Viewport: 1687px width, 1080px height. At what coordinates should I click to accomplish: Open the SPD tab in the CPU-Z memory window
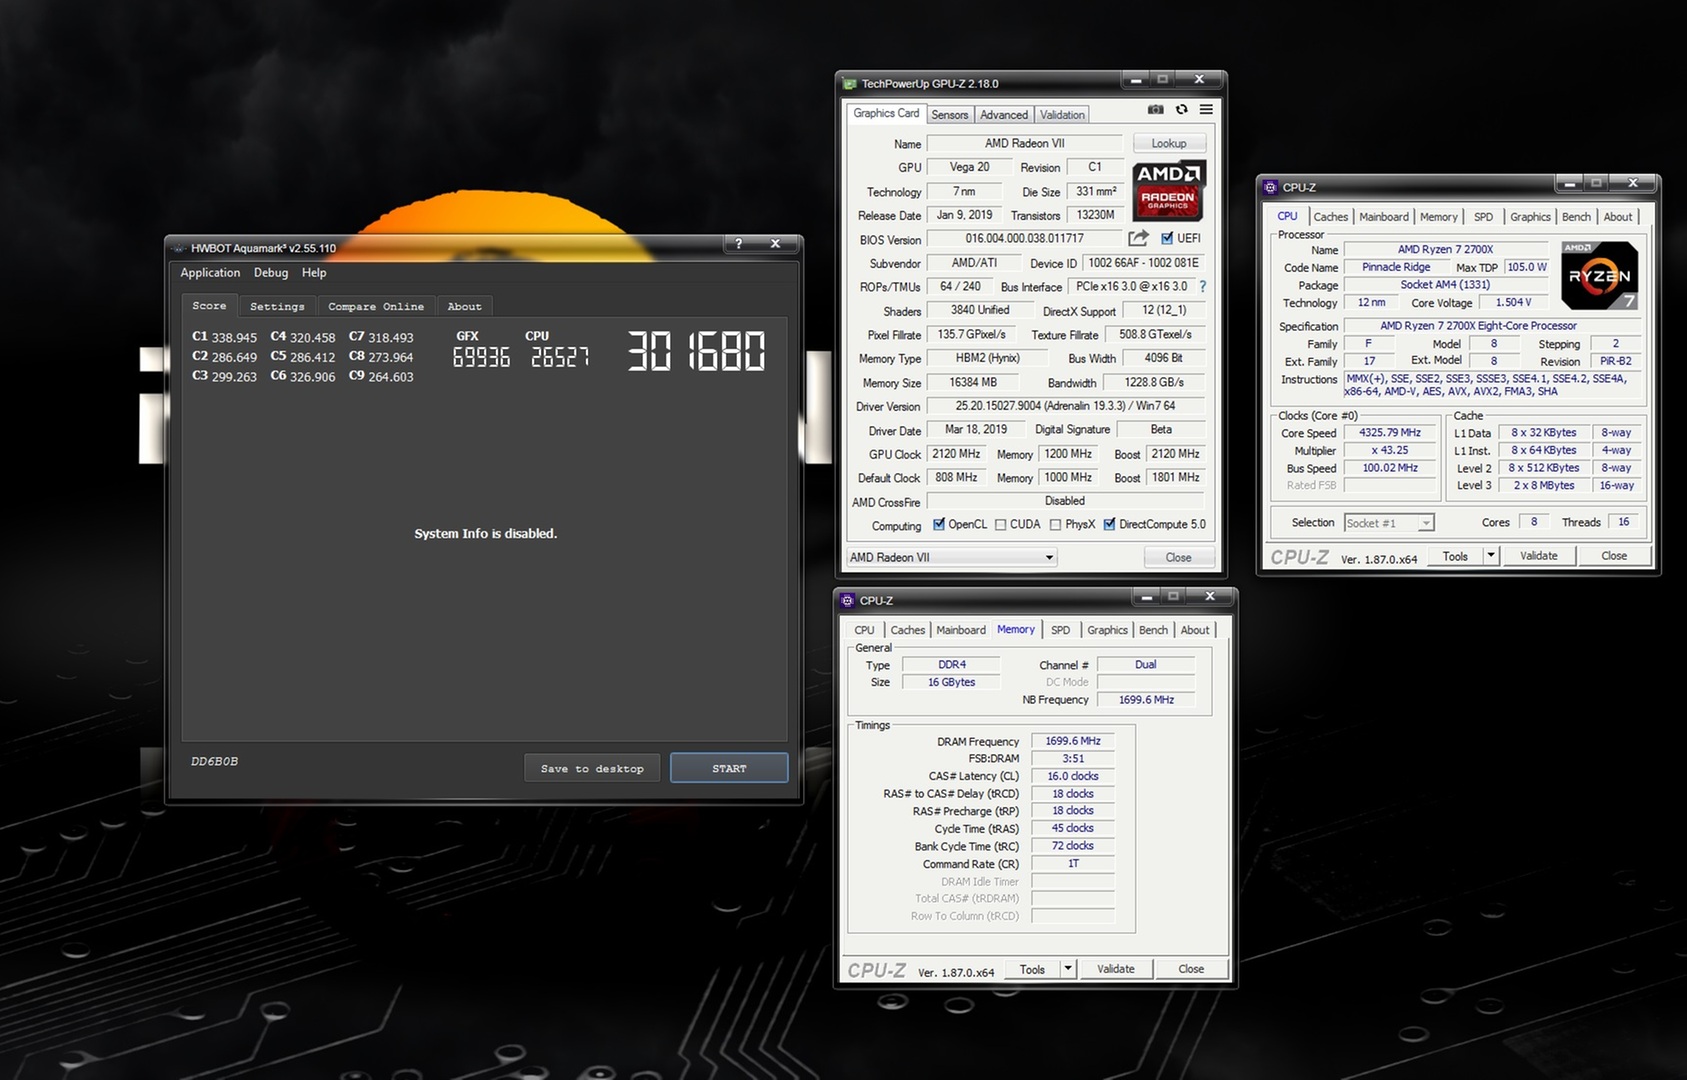point(1061,630)
